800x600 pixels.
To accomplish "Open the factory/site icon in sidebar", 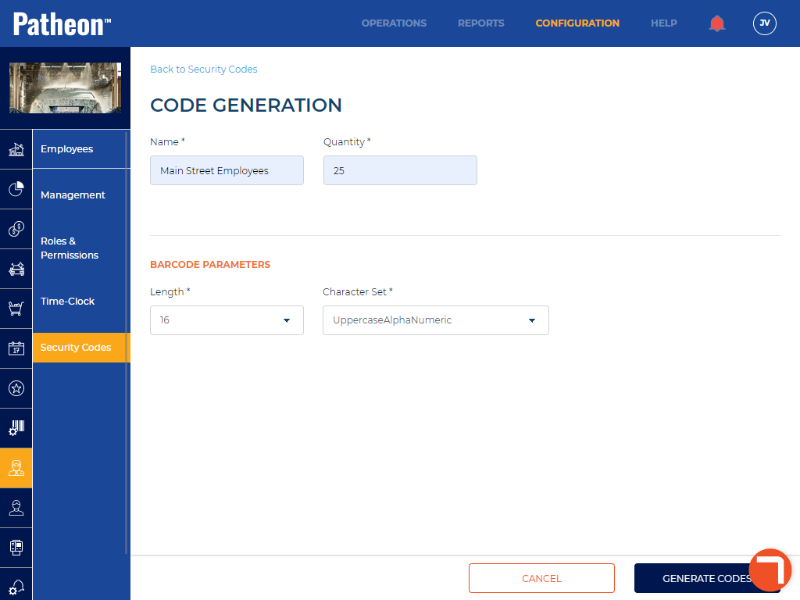I will [16, 149].
